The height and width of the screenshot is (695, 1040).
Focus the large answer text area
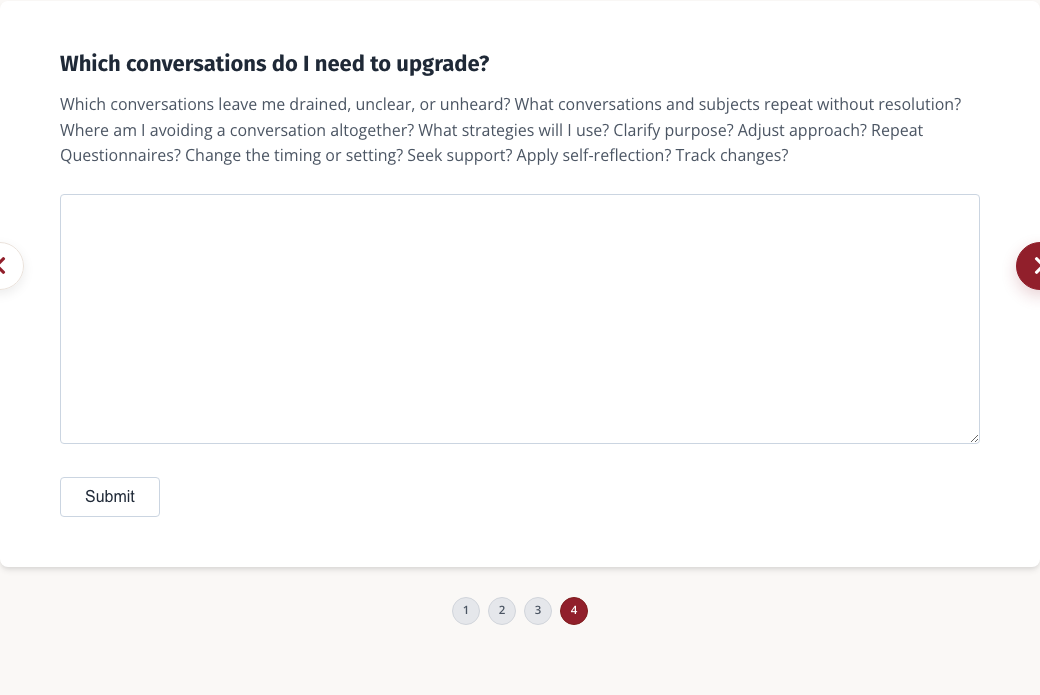(520, 319)
